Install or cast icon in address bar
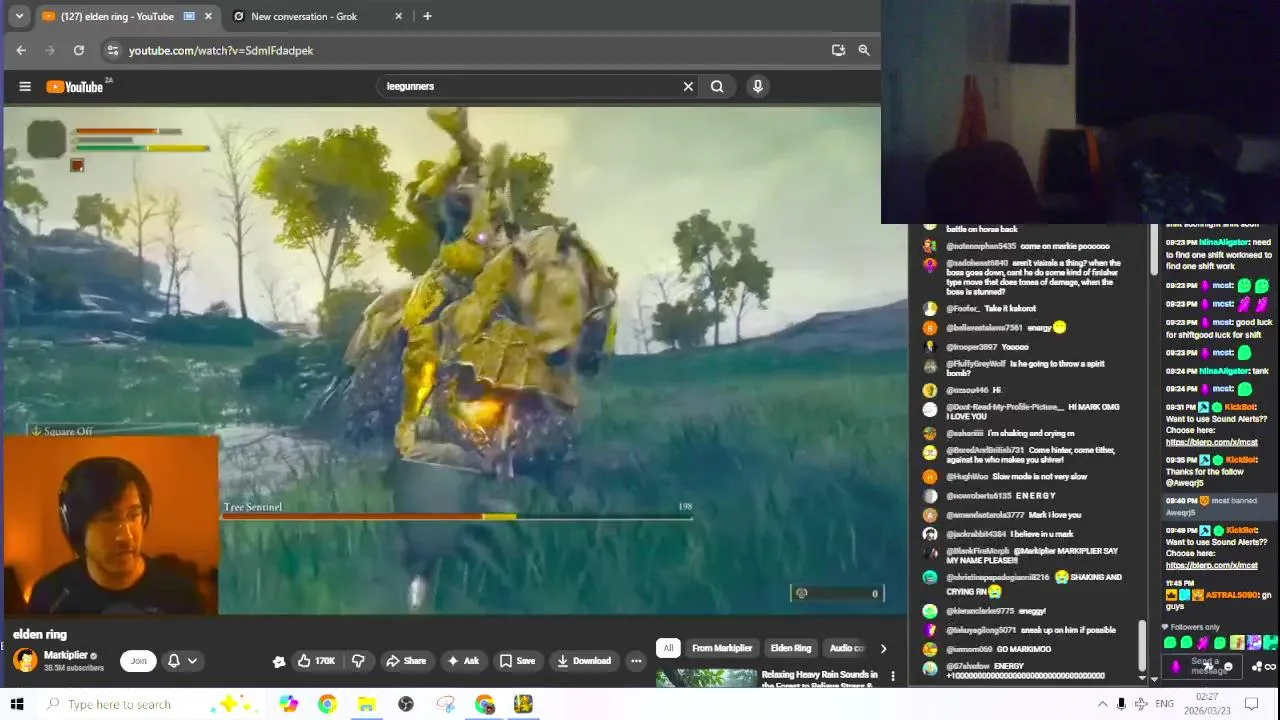This screenshot has width=1280, height=720. (x=838, y=50)
